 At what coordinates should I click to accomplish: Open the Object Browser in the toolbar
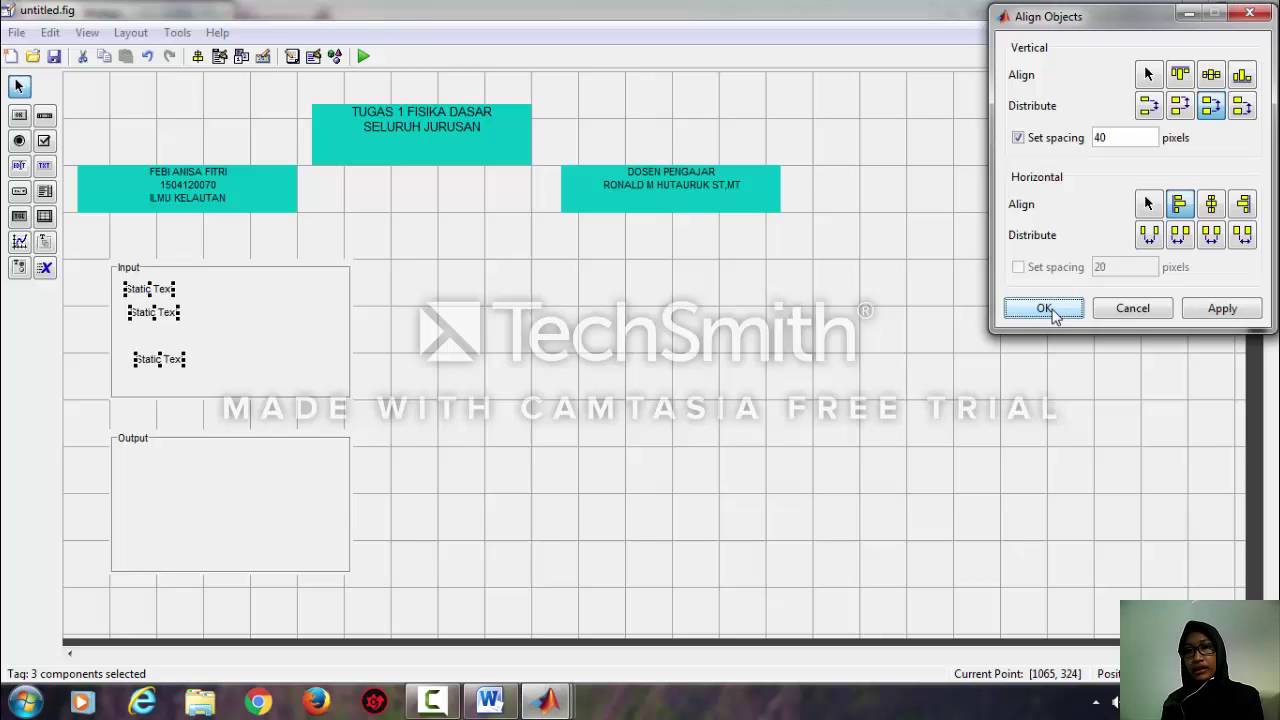tap(335, 57)
